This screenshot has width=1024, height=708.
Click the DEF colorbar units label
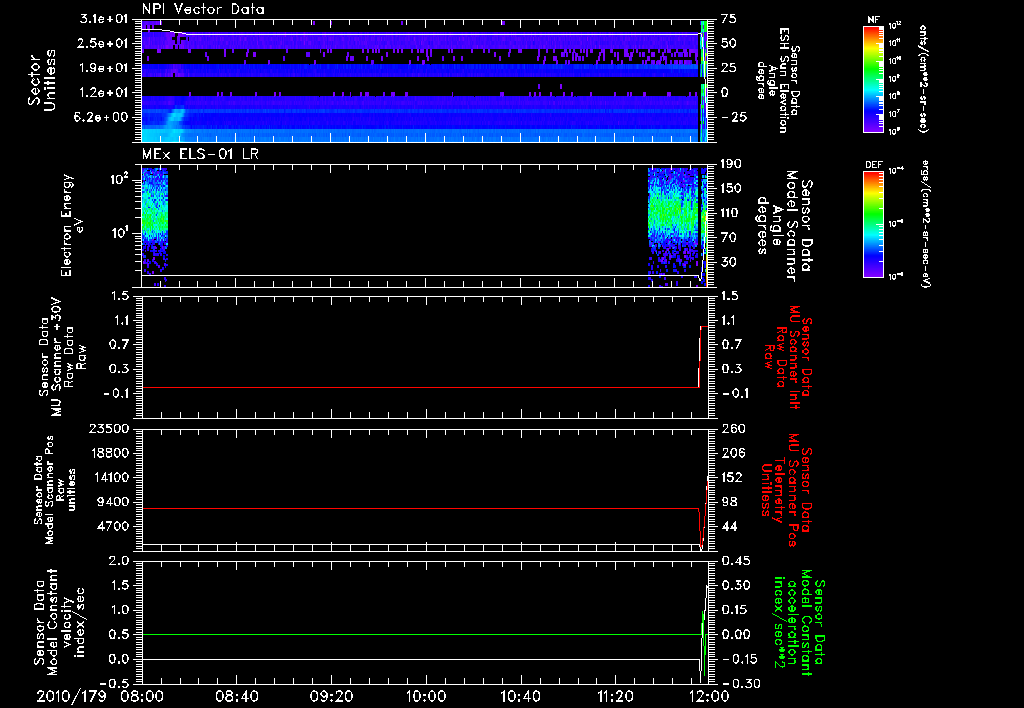point(925,223)
